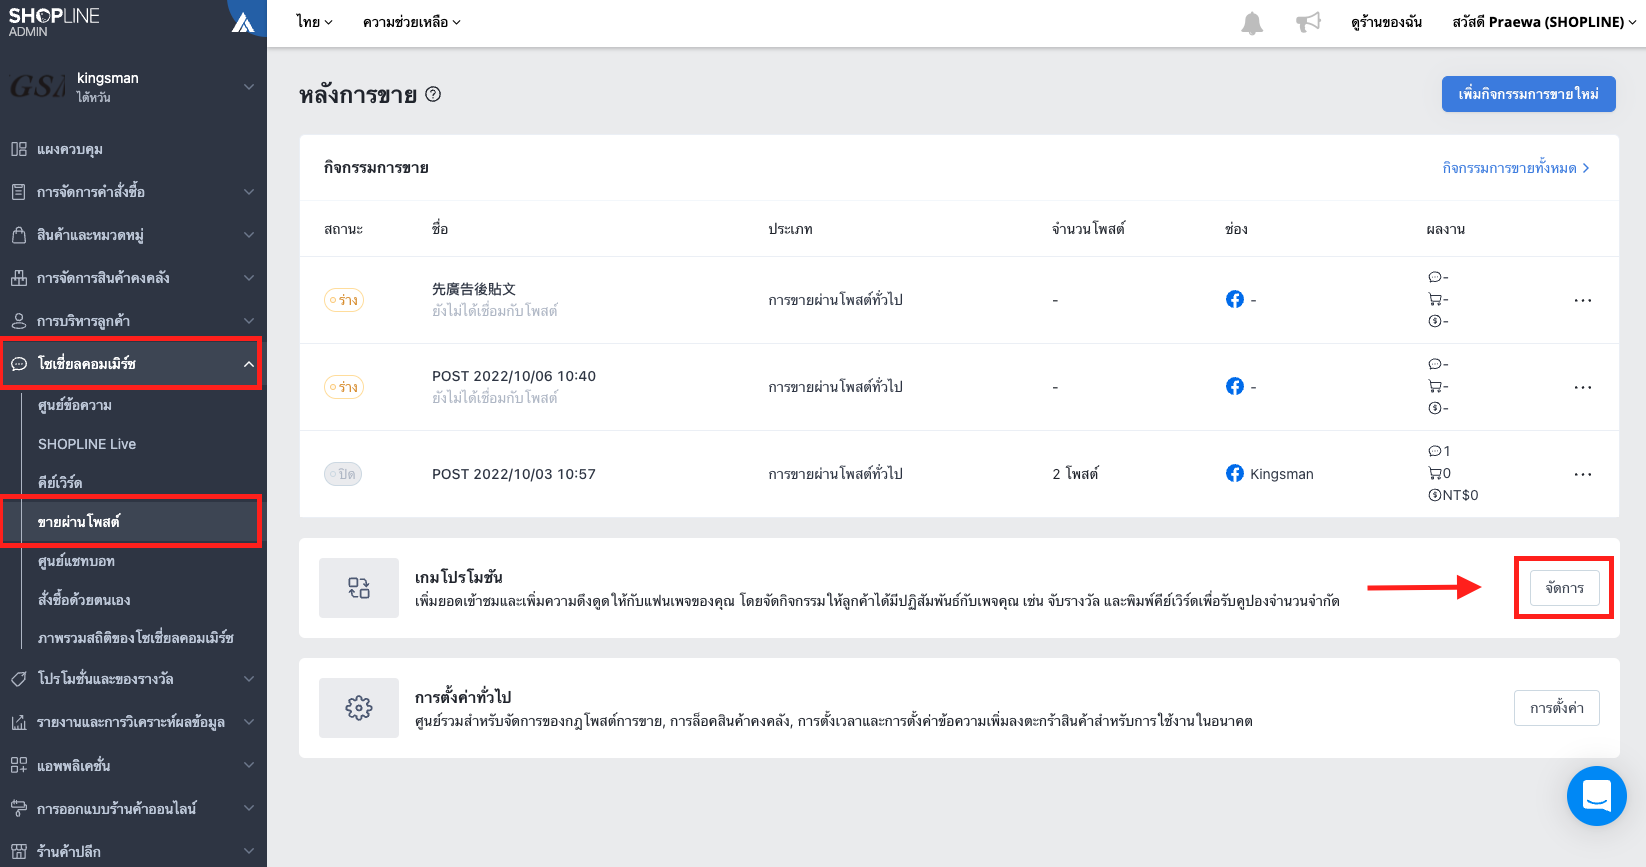Click the การจัดการคำสั่งซื้อ orders icon
This screenshot has width=1646, height=867.
19,192
